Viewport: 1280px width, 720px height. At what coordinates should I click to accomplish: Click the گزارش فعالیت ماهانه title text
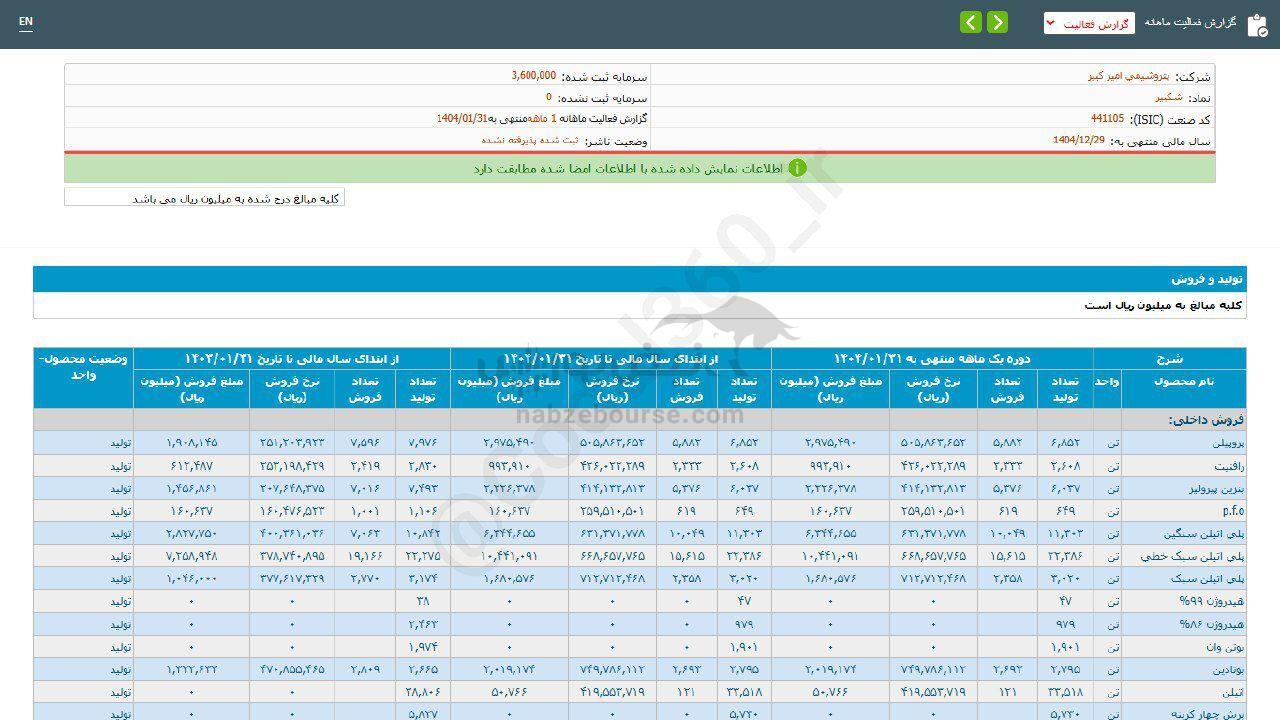coord(1191,22)
